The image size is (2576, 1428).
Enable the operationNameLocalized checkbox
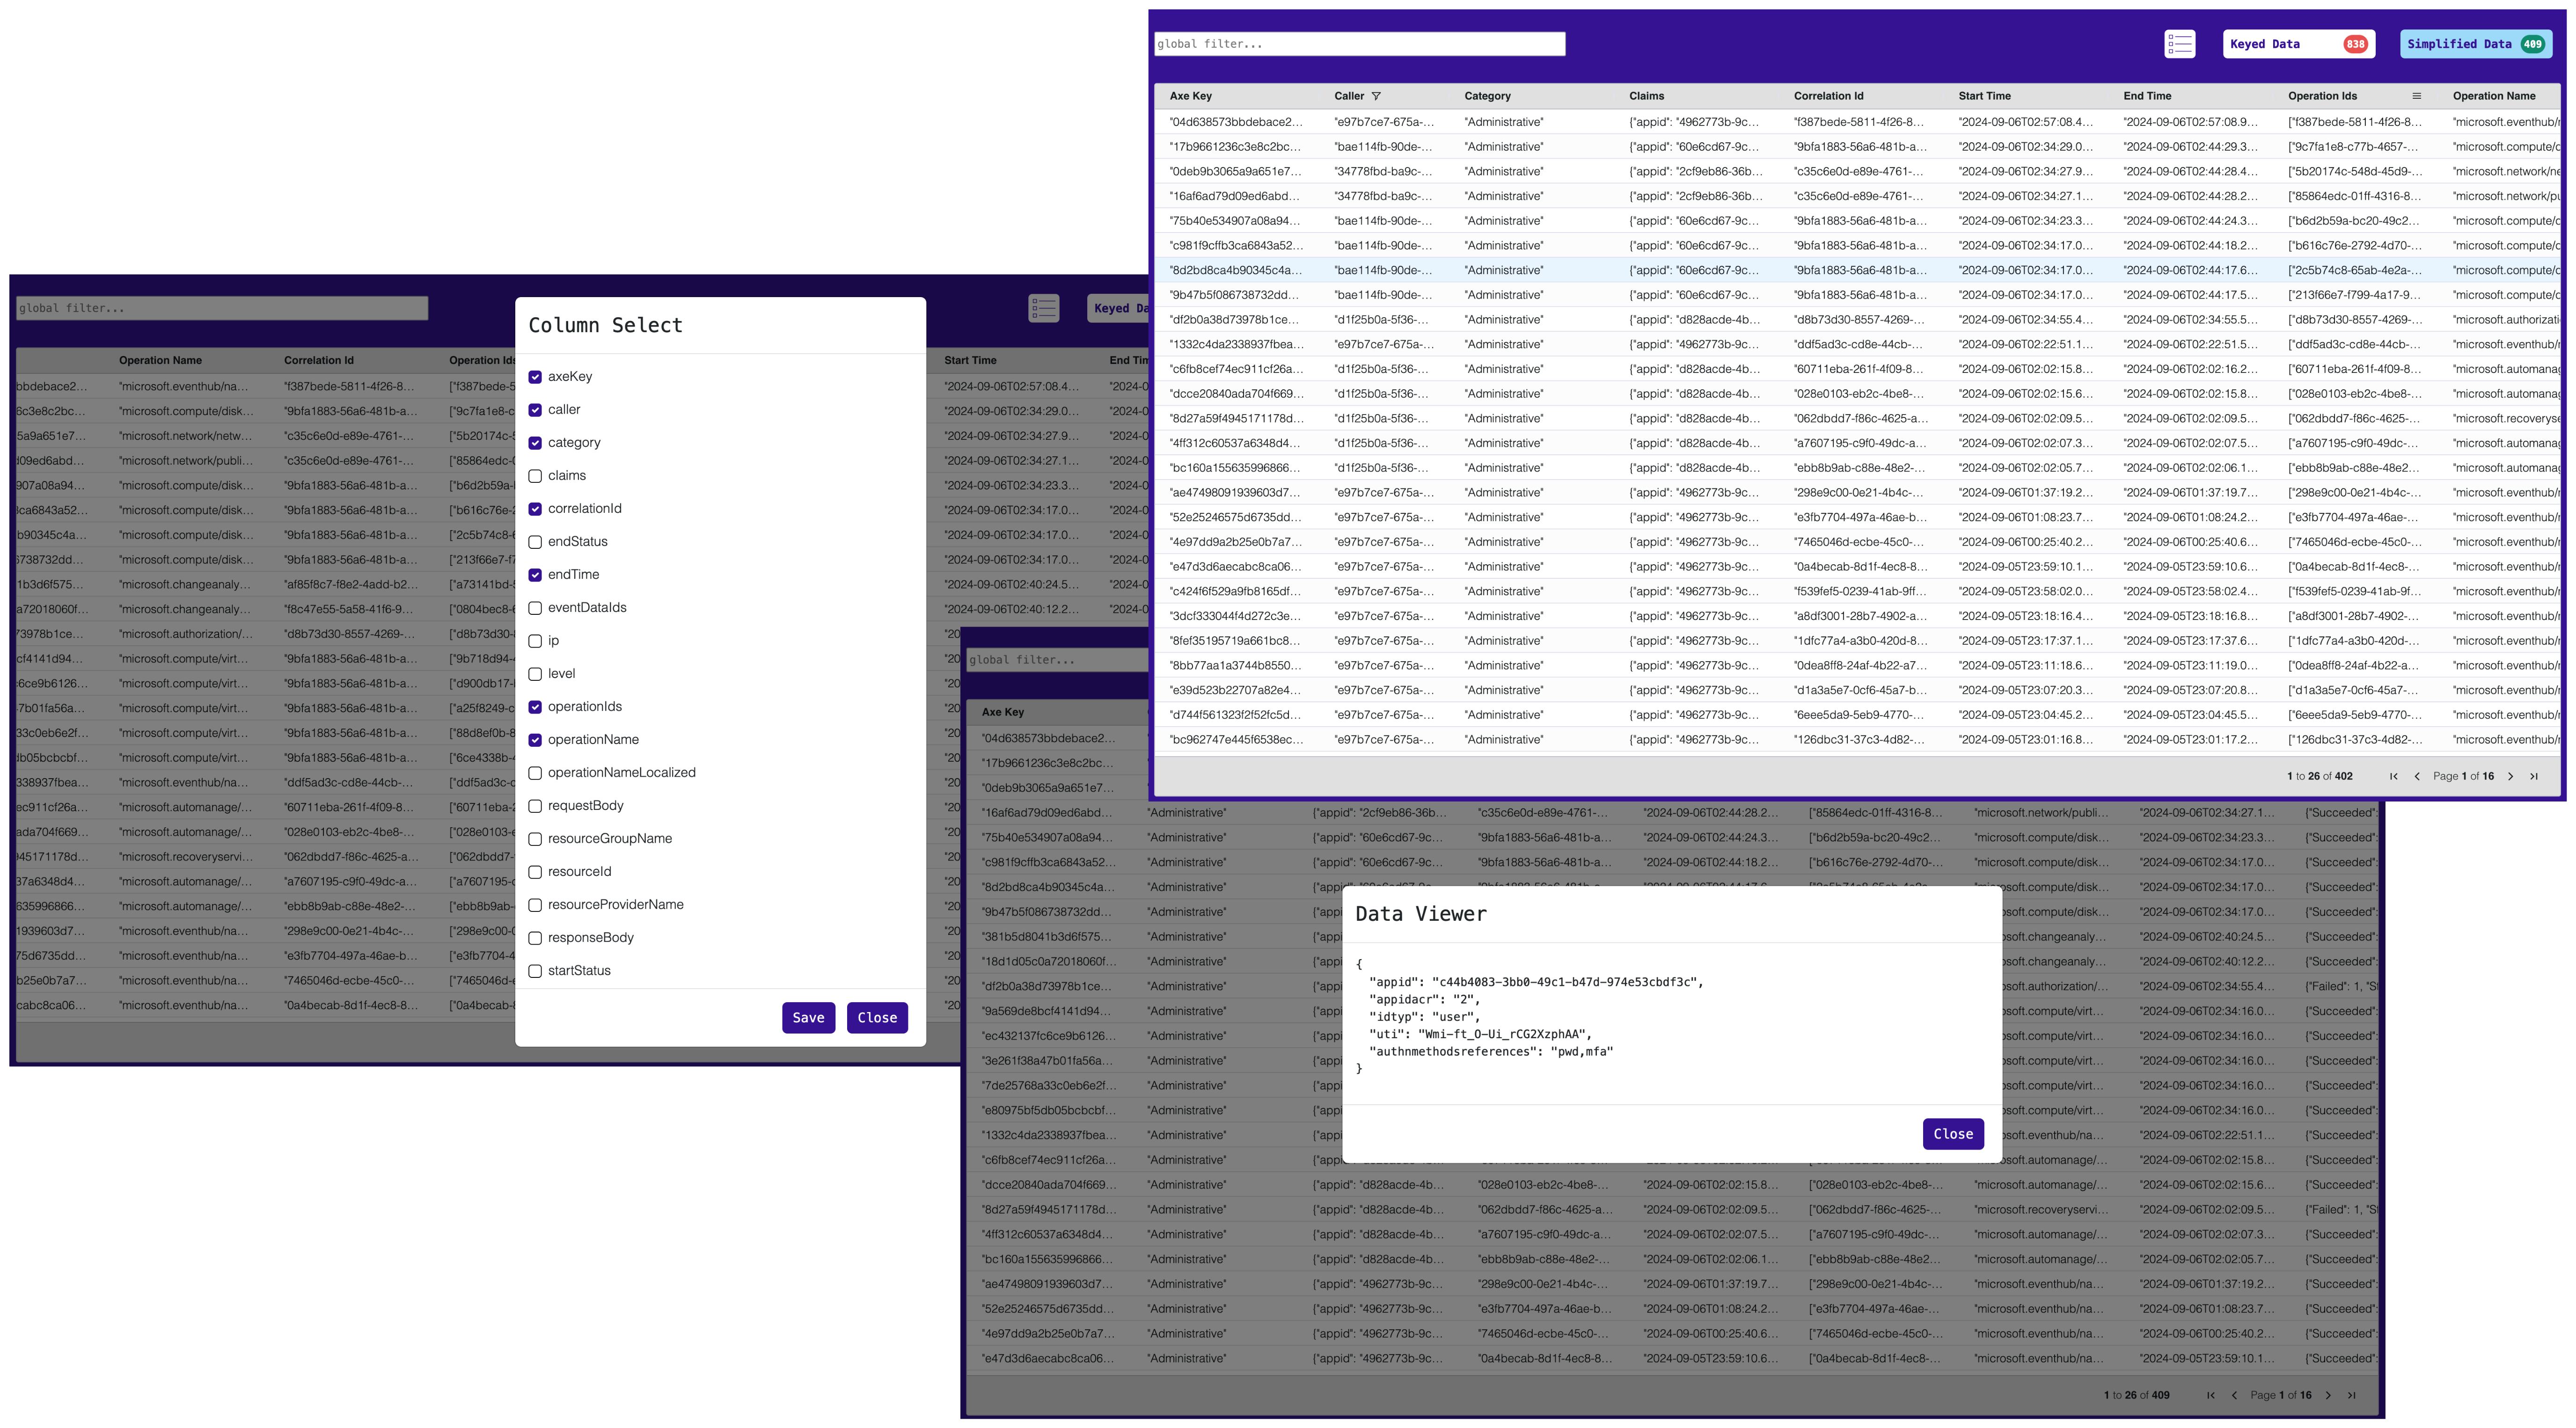tap(535, 773)
